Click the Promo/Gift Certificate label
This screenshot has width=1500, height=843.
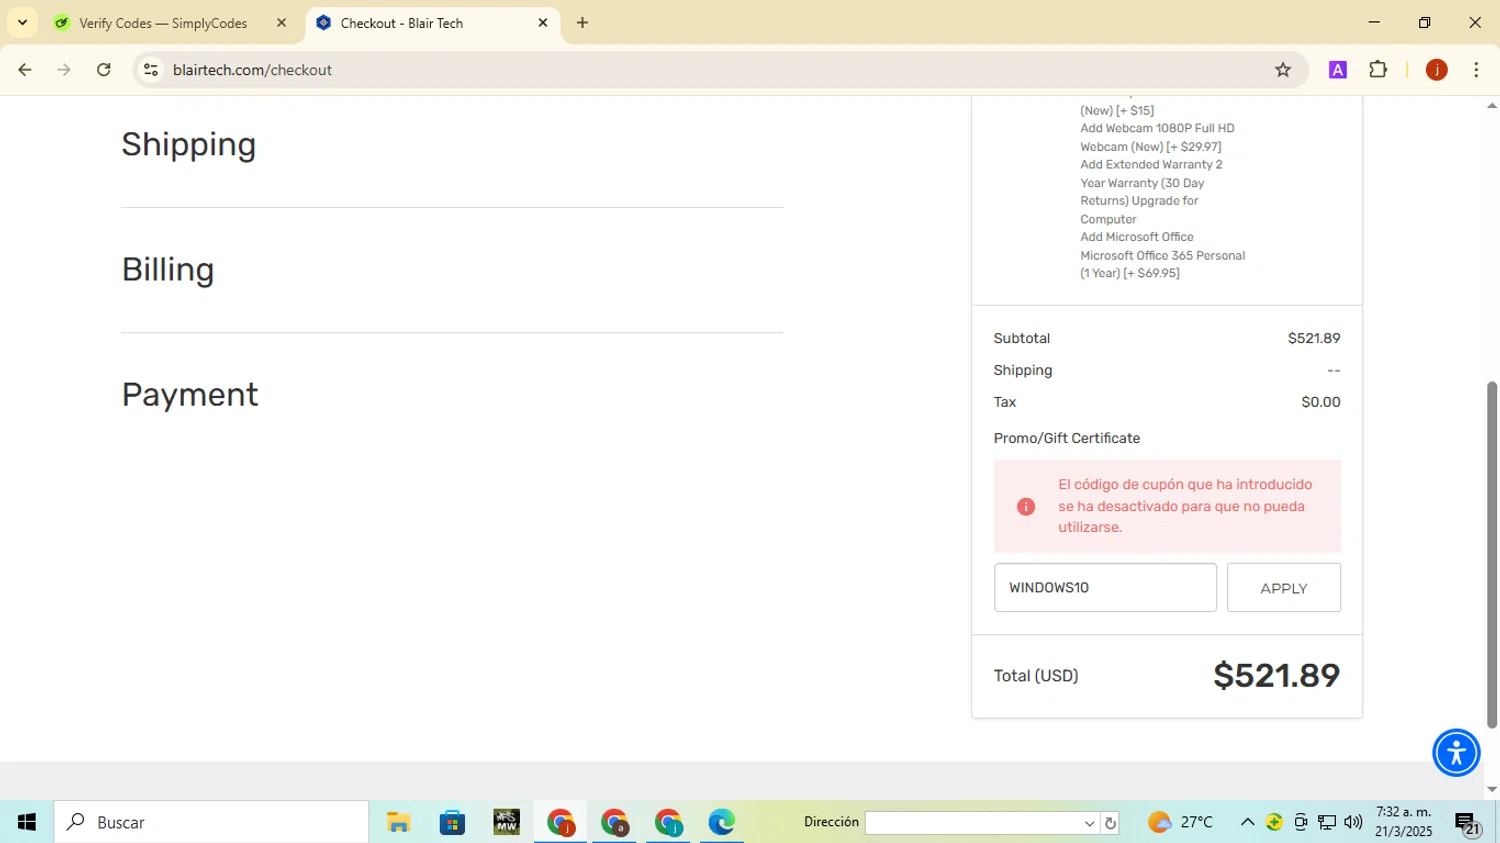(x=1067, y=438)
